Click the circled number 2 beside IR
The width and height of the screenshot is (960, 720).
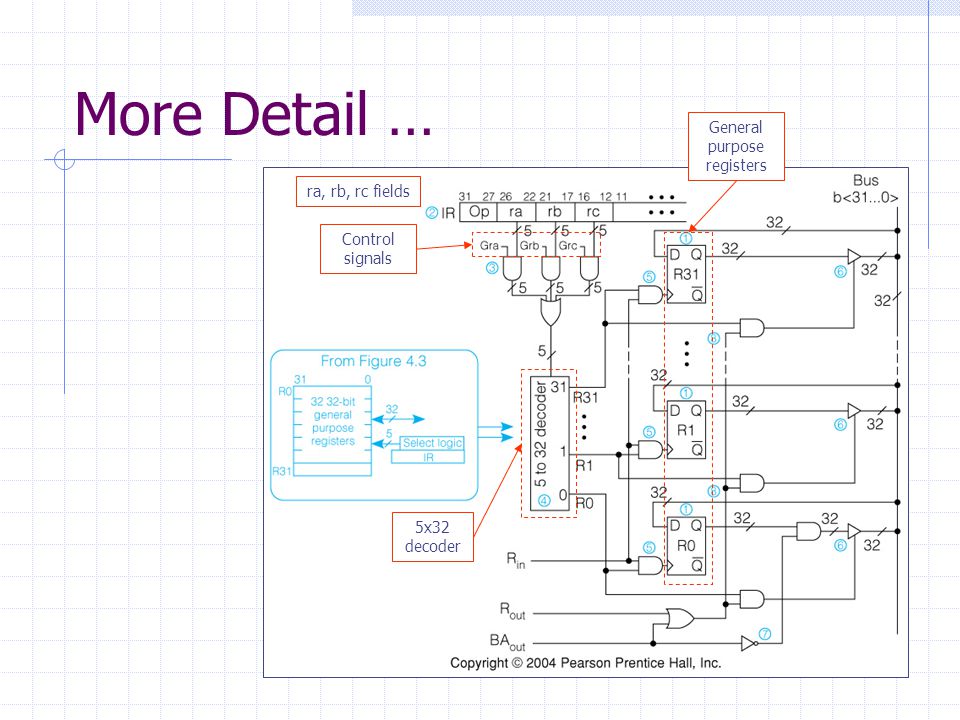point(432,213)
